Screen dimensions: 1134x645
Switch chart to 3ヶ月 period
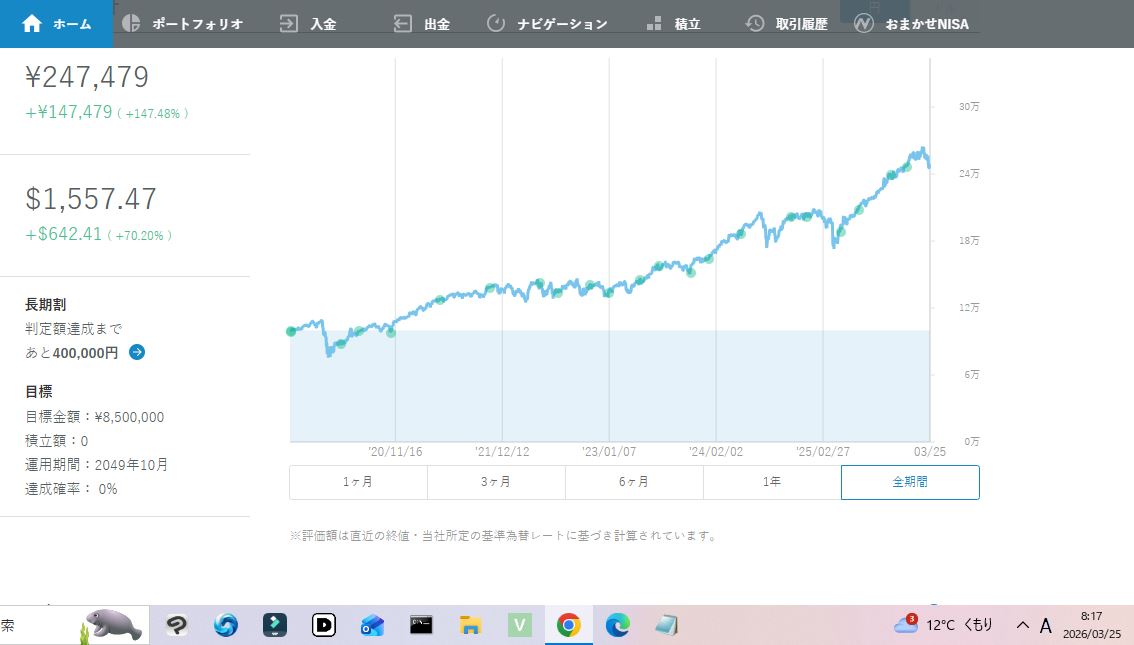click(496, 482)
